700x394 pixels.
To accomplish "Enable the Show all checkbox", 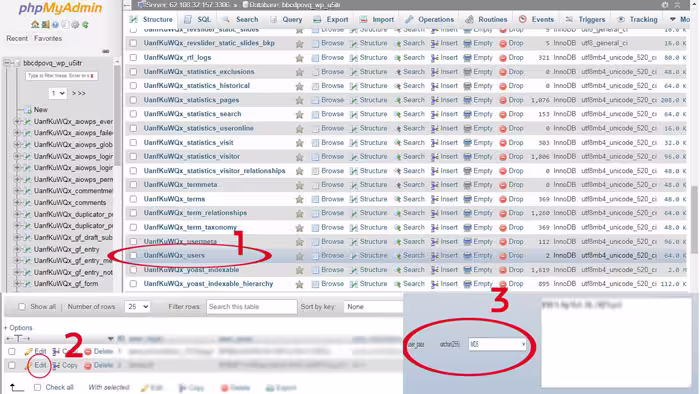I will pyautogui.click(x=22, y=307).
